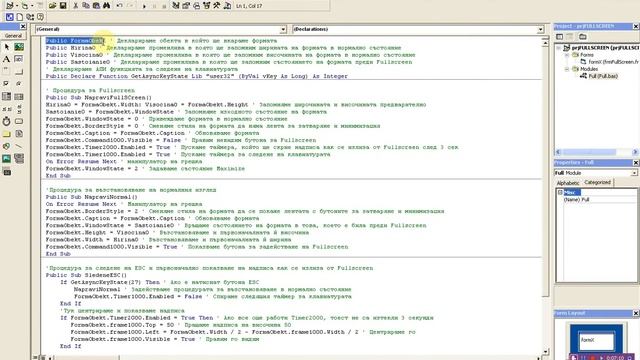The image size is (640, 360).
Task: Select the Timer stopwatch control in the toolbox
Action: tap(7, 121)
